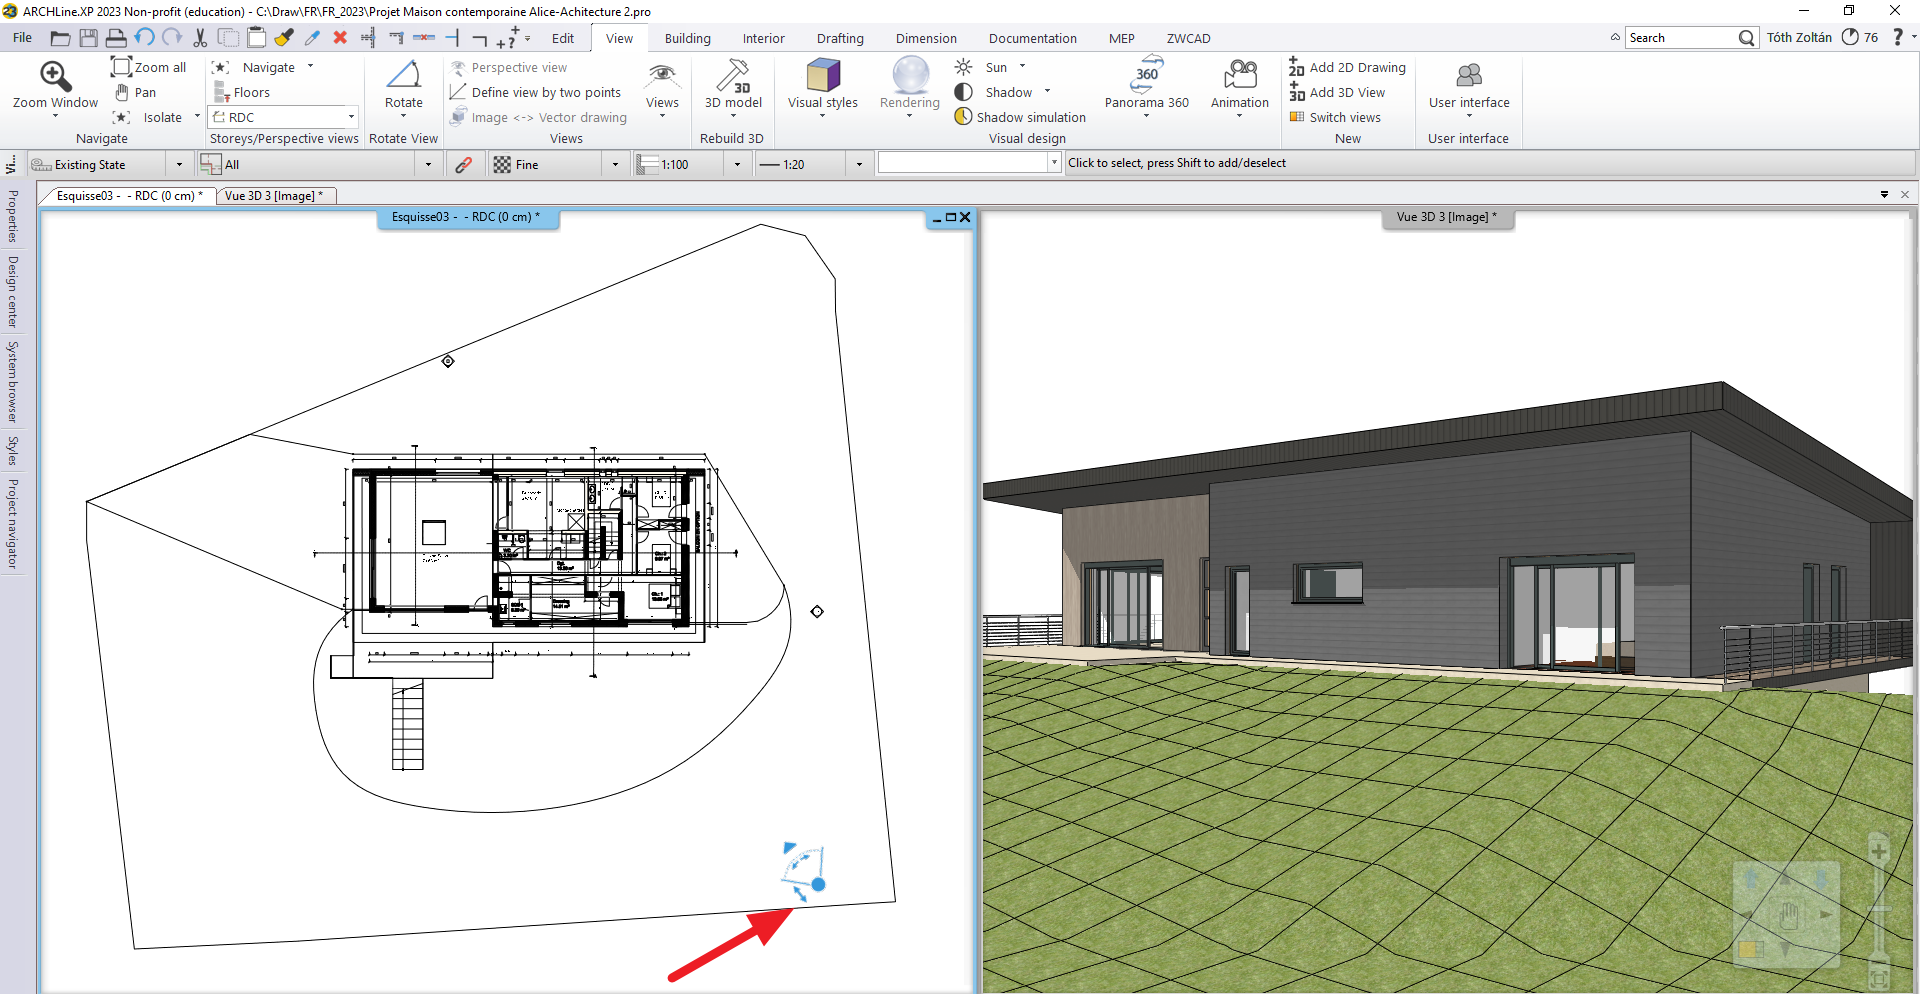Screen dimensions: 1920x994
Task: Expand the RDC storey dropdown
Action: click(x=351, y=117)
